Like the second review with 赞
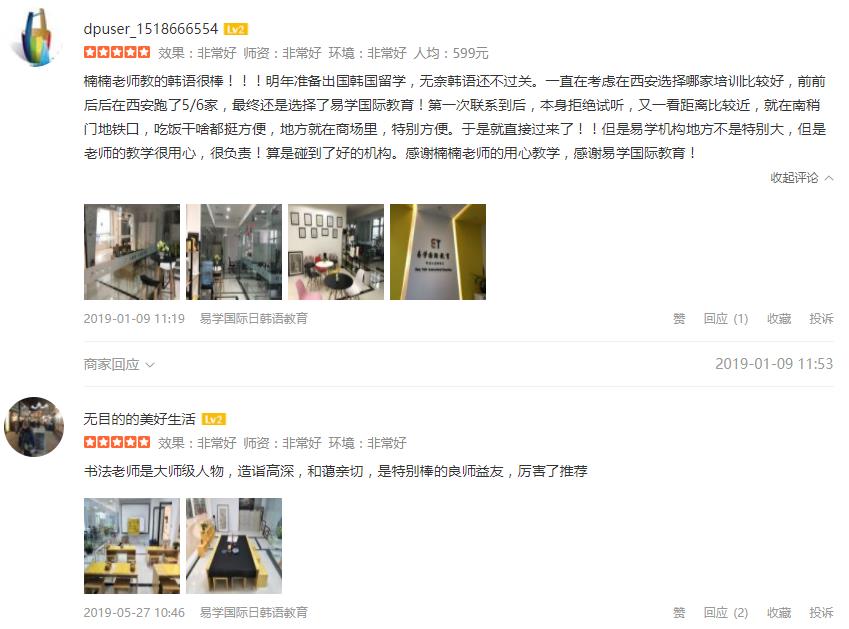The image size is (849, 629). tap(679, 612)
